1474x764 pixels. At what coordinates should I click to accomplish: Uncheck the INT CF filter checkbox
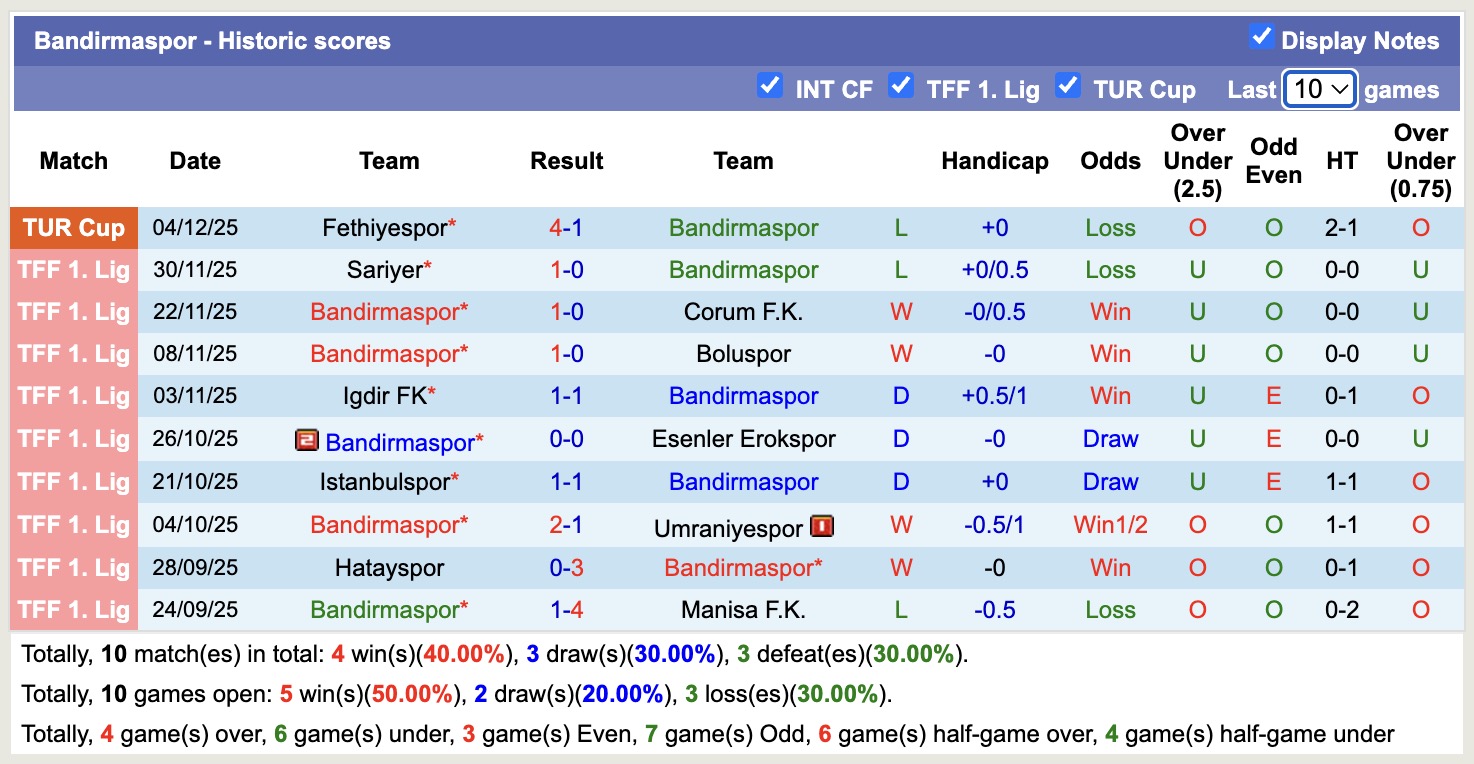click(x=769, y=86)
